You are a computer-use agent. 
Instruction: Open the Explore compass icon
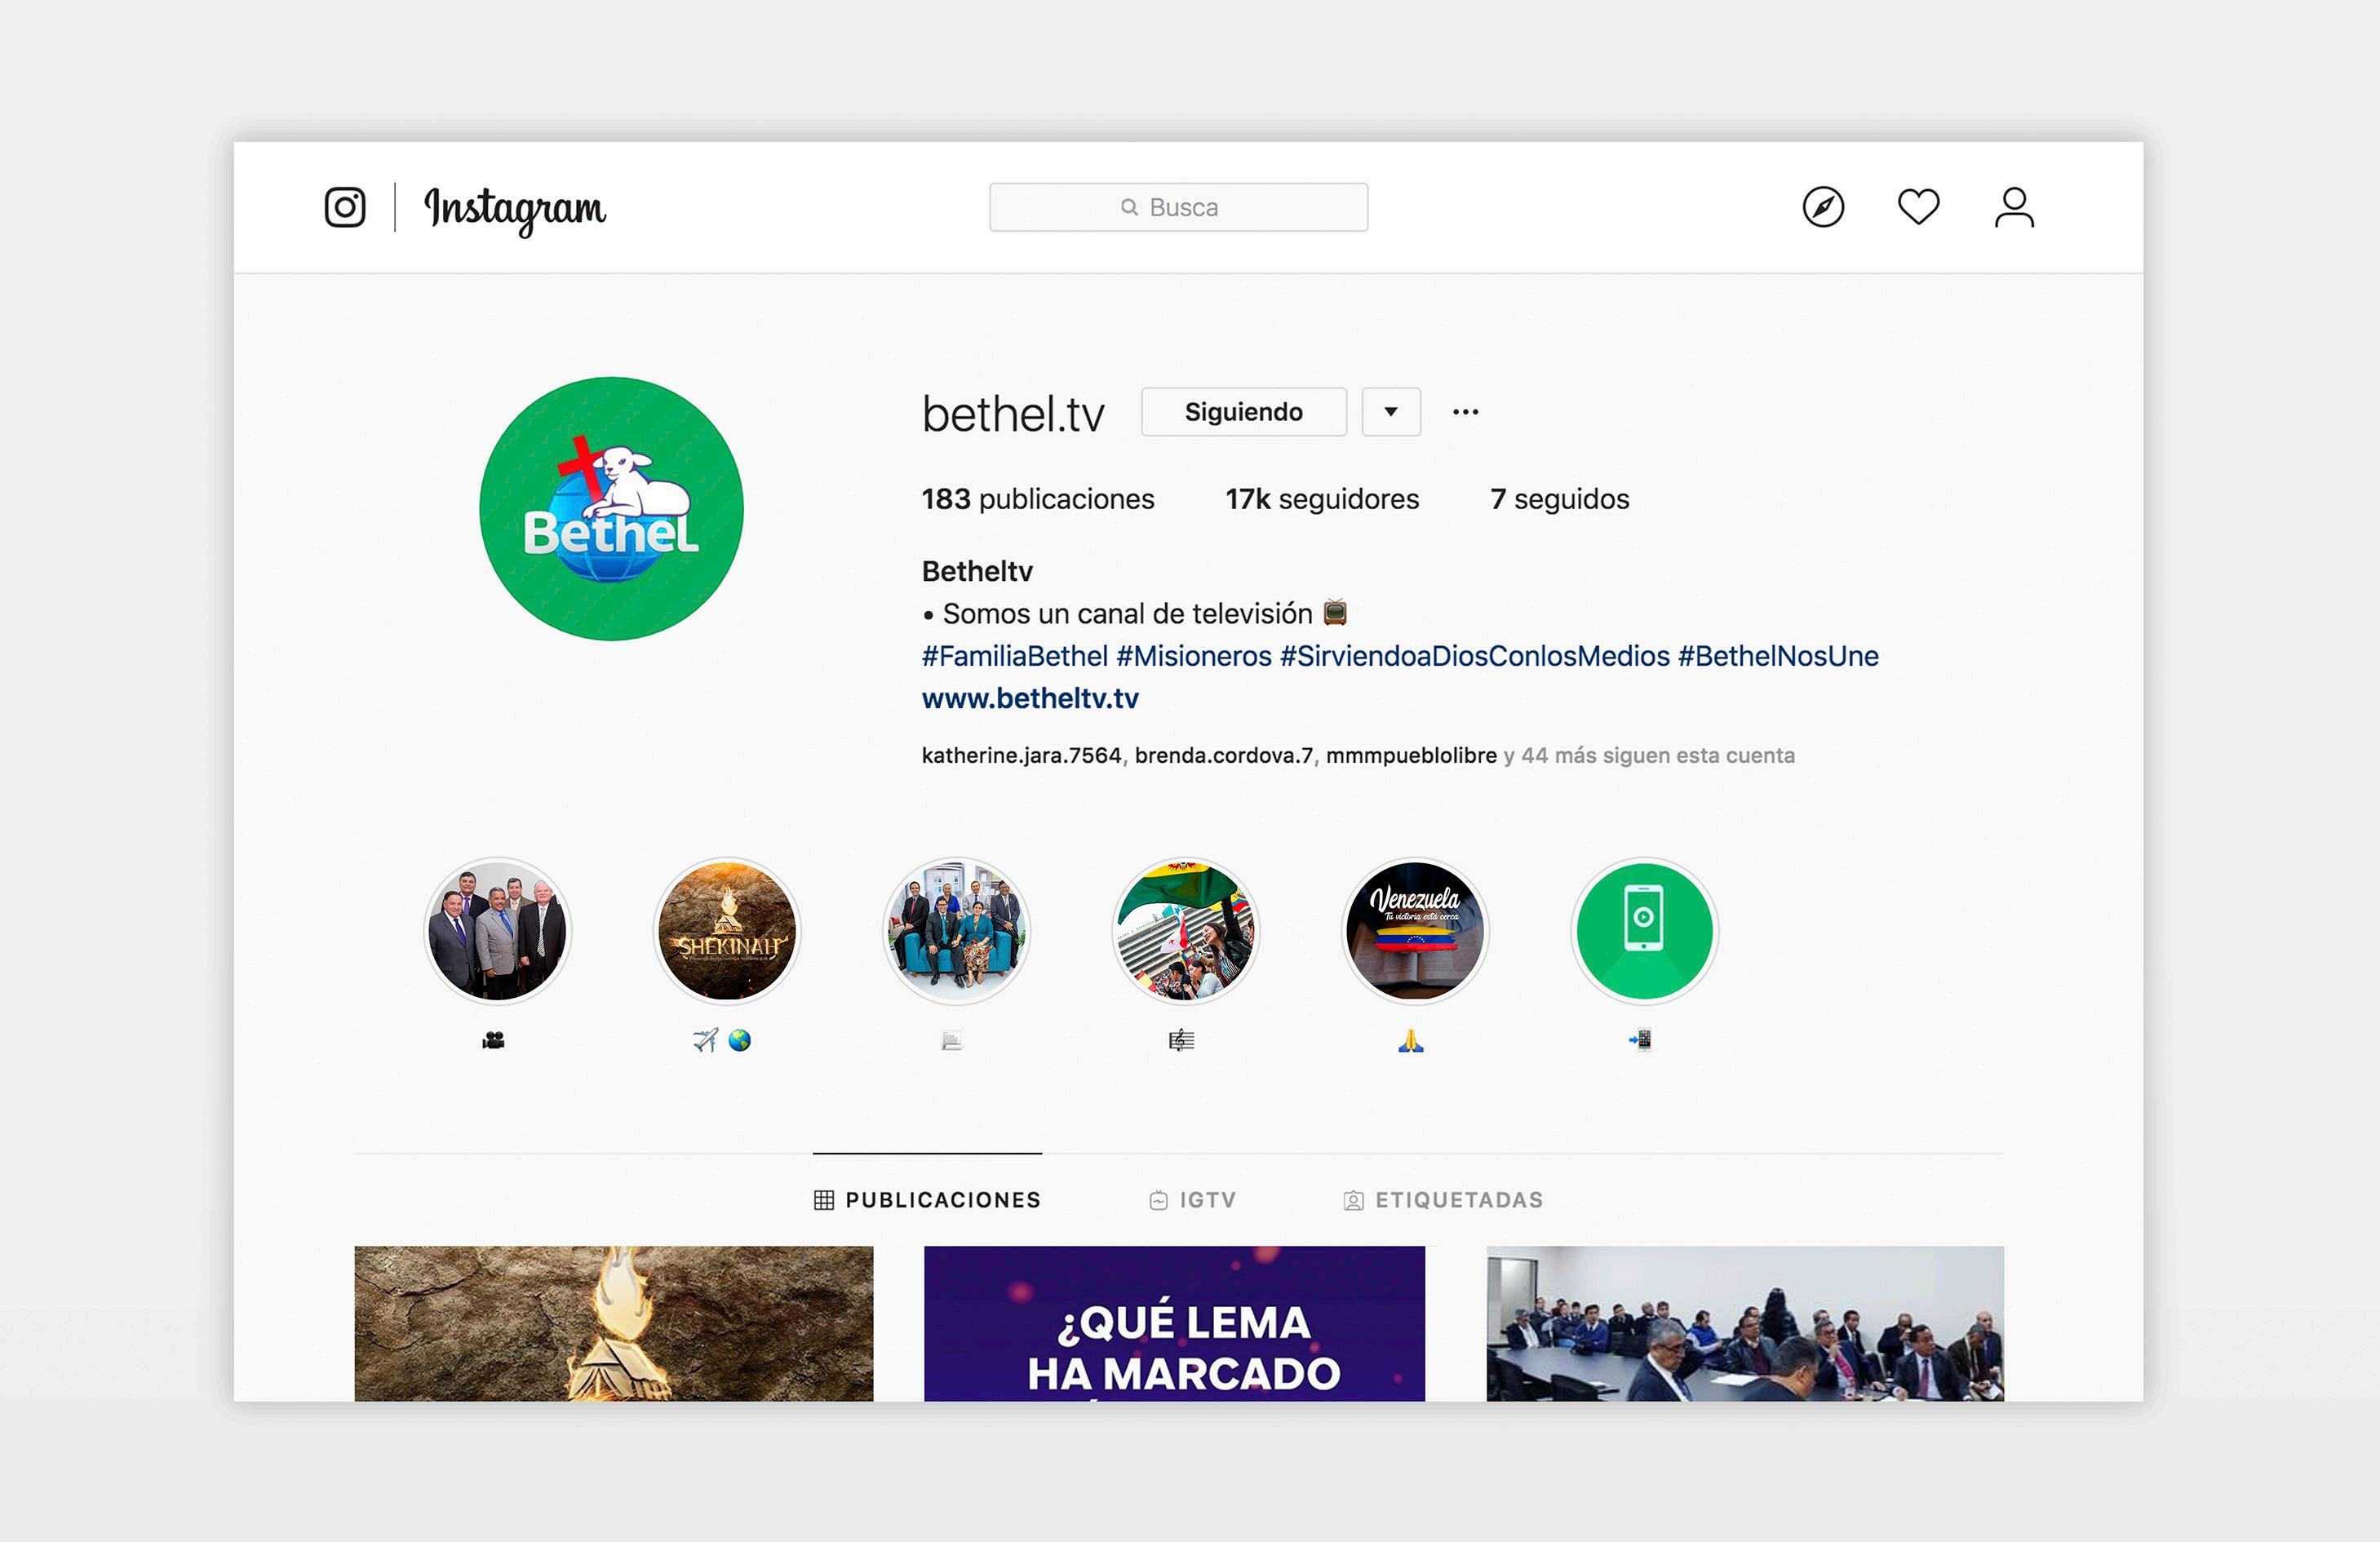1823,207
